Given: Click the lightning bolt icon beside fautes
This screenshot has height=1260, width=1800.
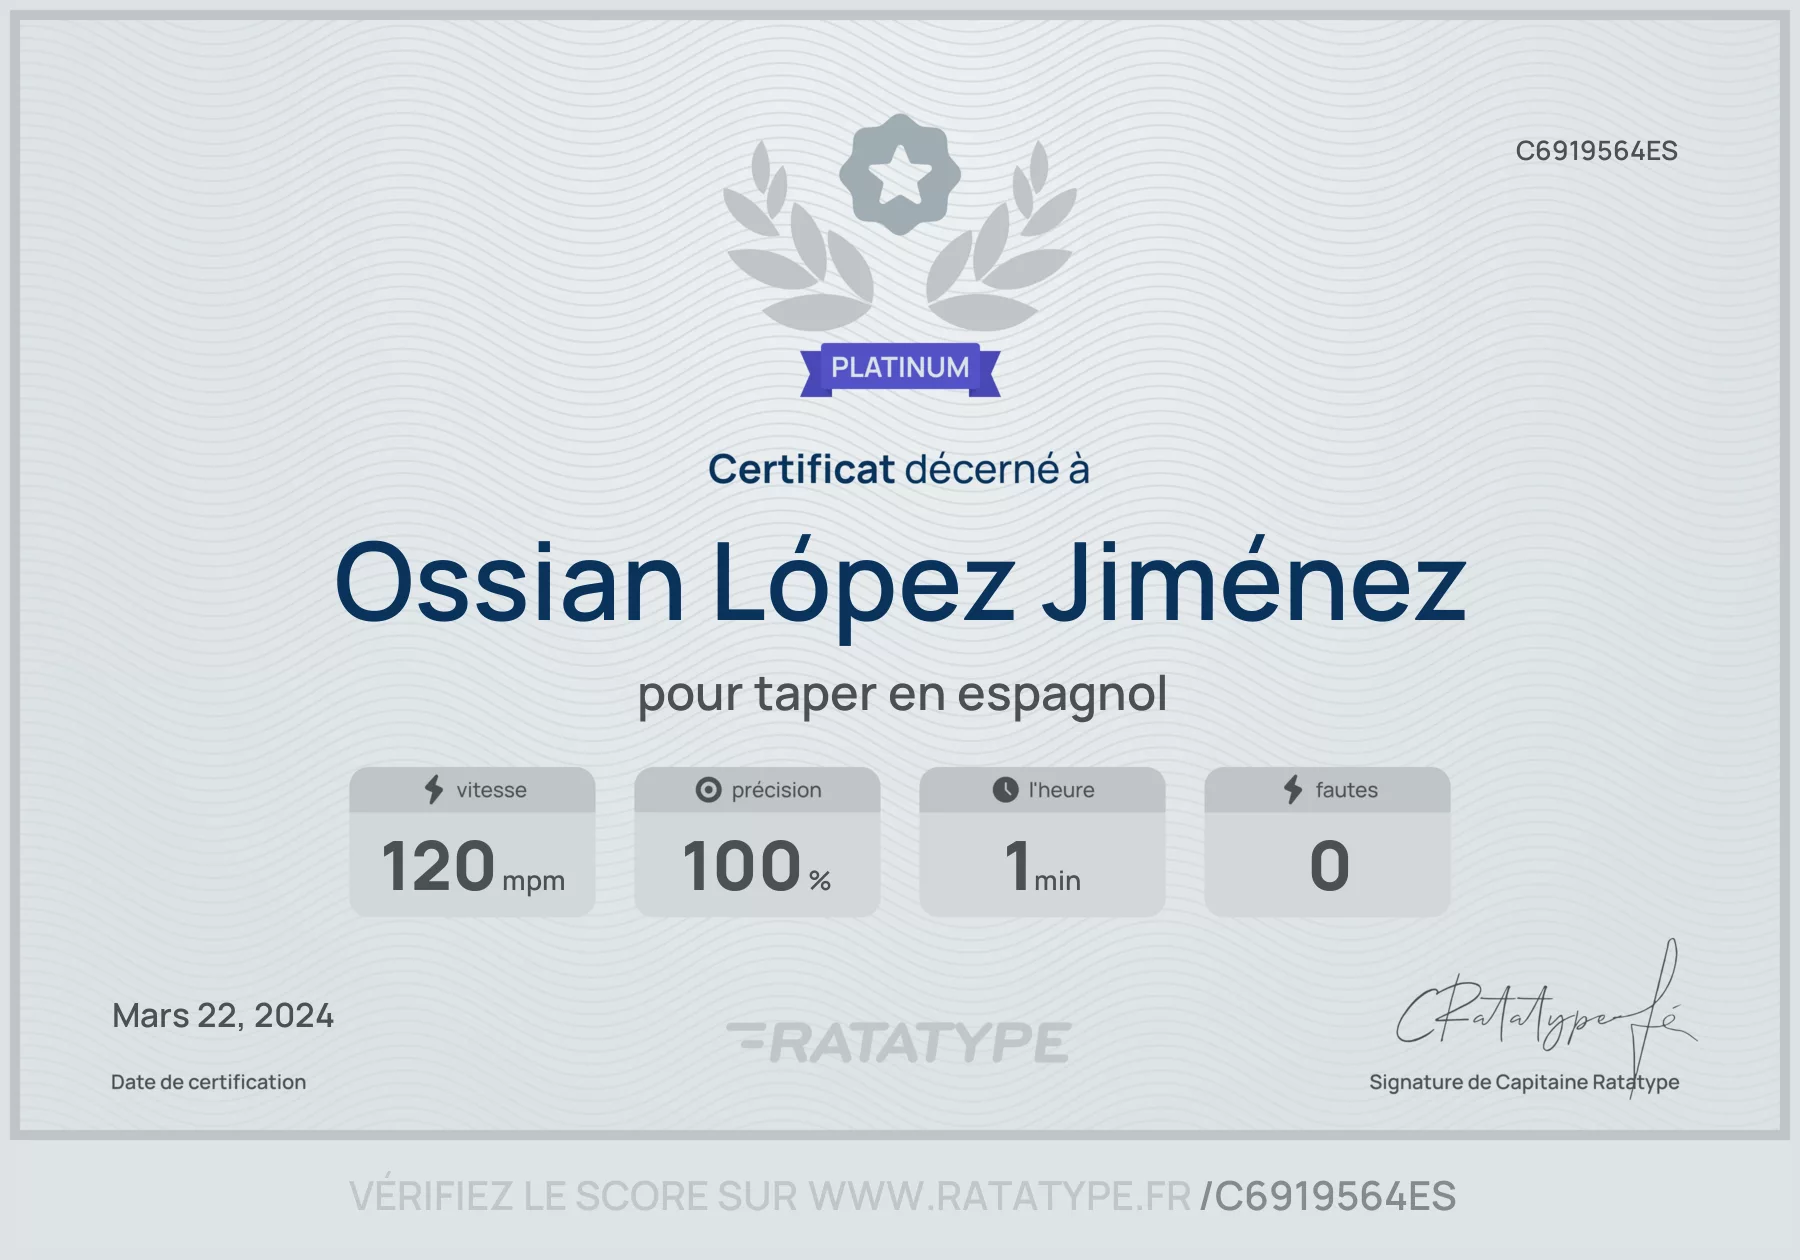Looking at the screenshot, I should coord(1293,789).
